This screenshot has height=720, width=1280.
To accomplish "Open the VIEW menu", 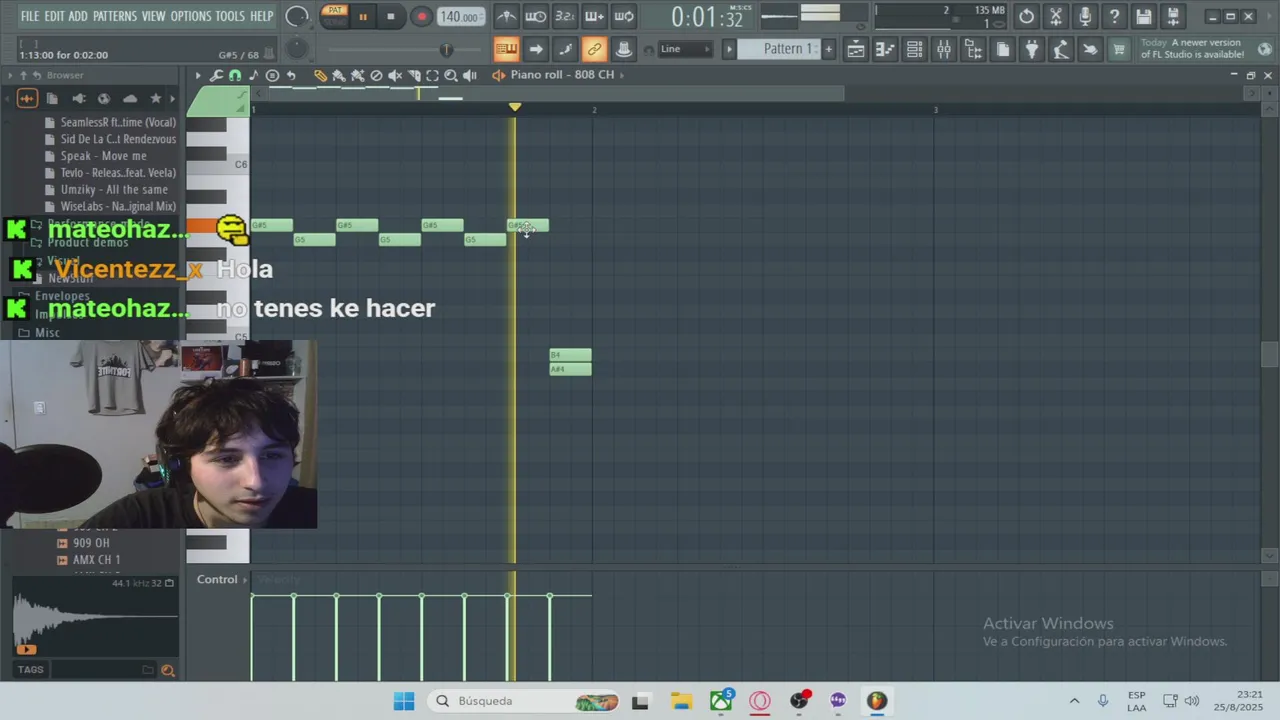I will tap(153, 16).
